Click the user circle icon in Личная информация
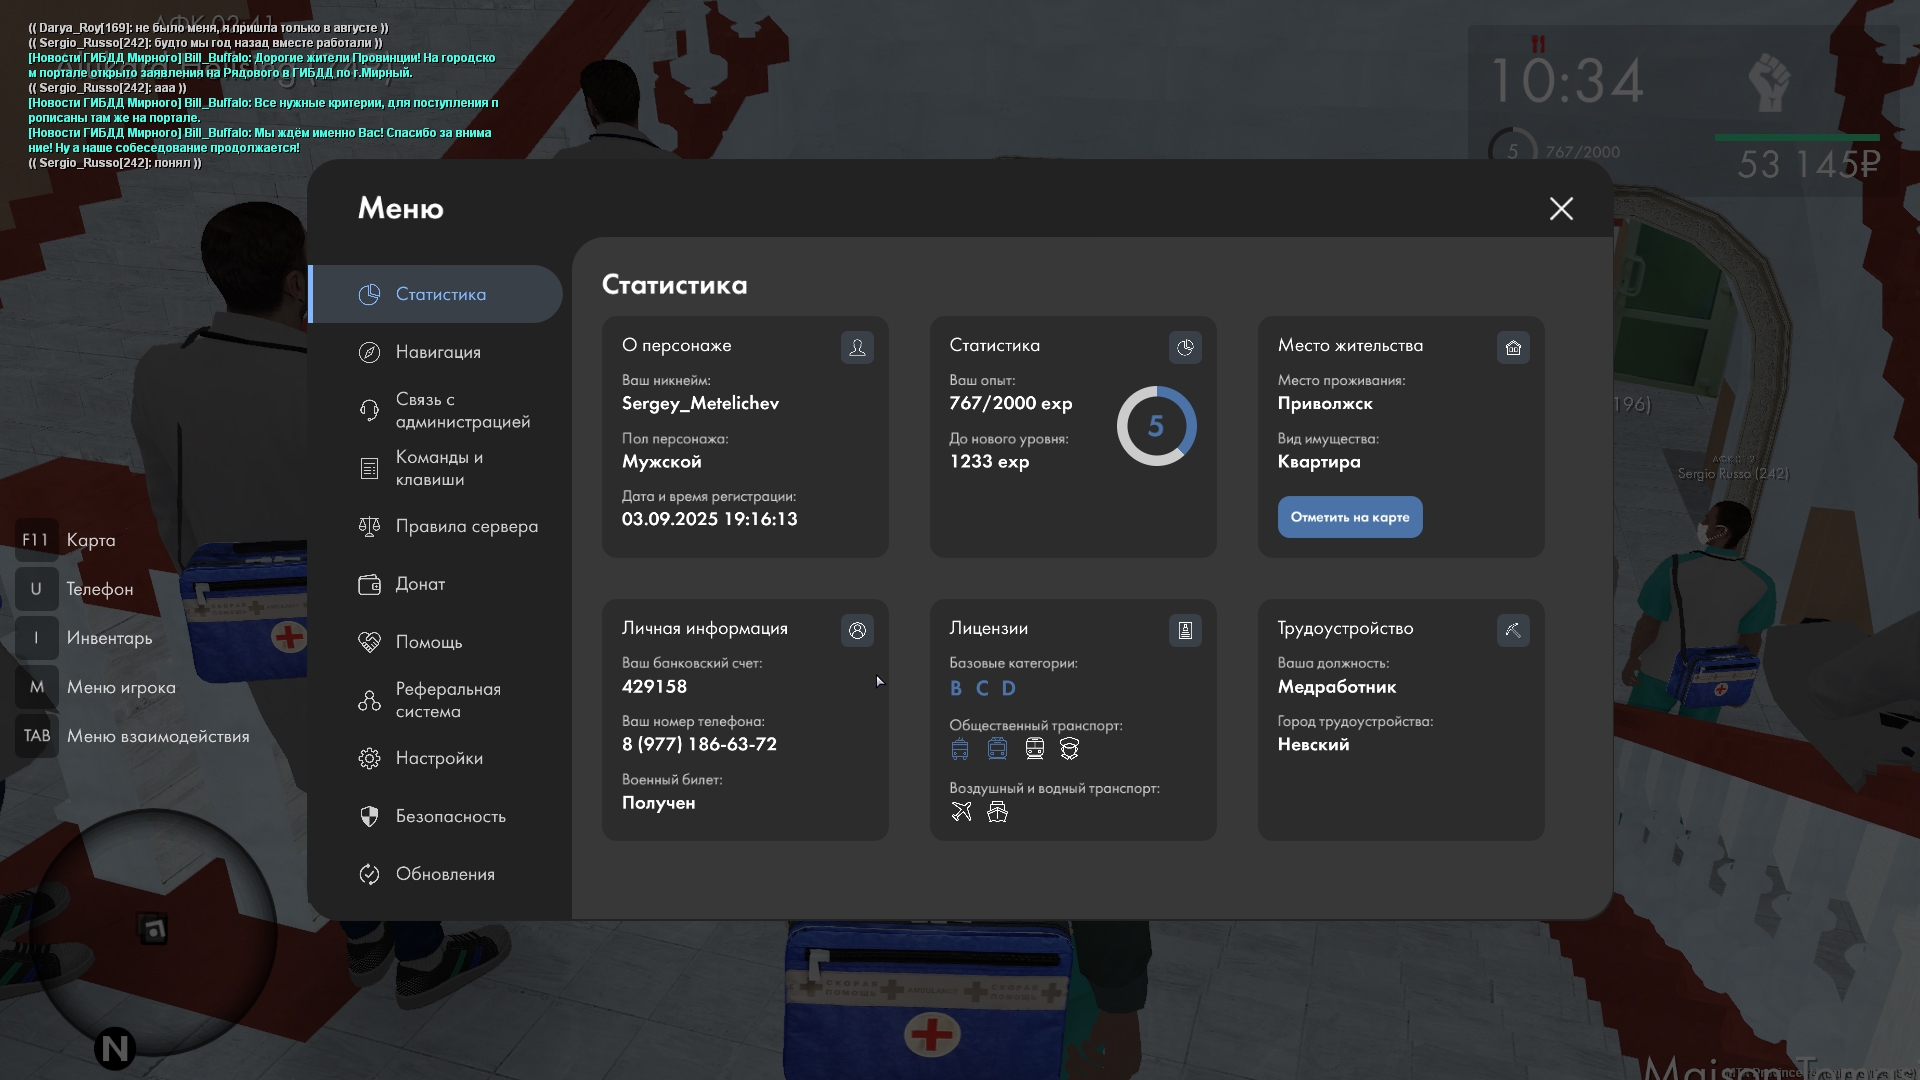The image size is (1920, 1080). coord(857,630)
